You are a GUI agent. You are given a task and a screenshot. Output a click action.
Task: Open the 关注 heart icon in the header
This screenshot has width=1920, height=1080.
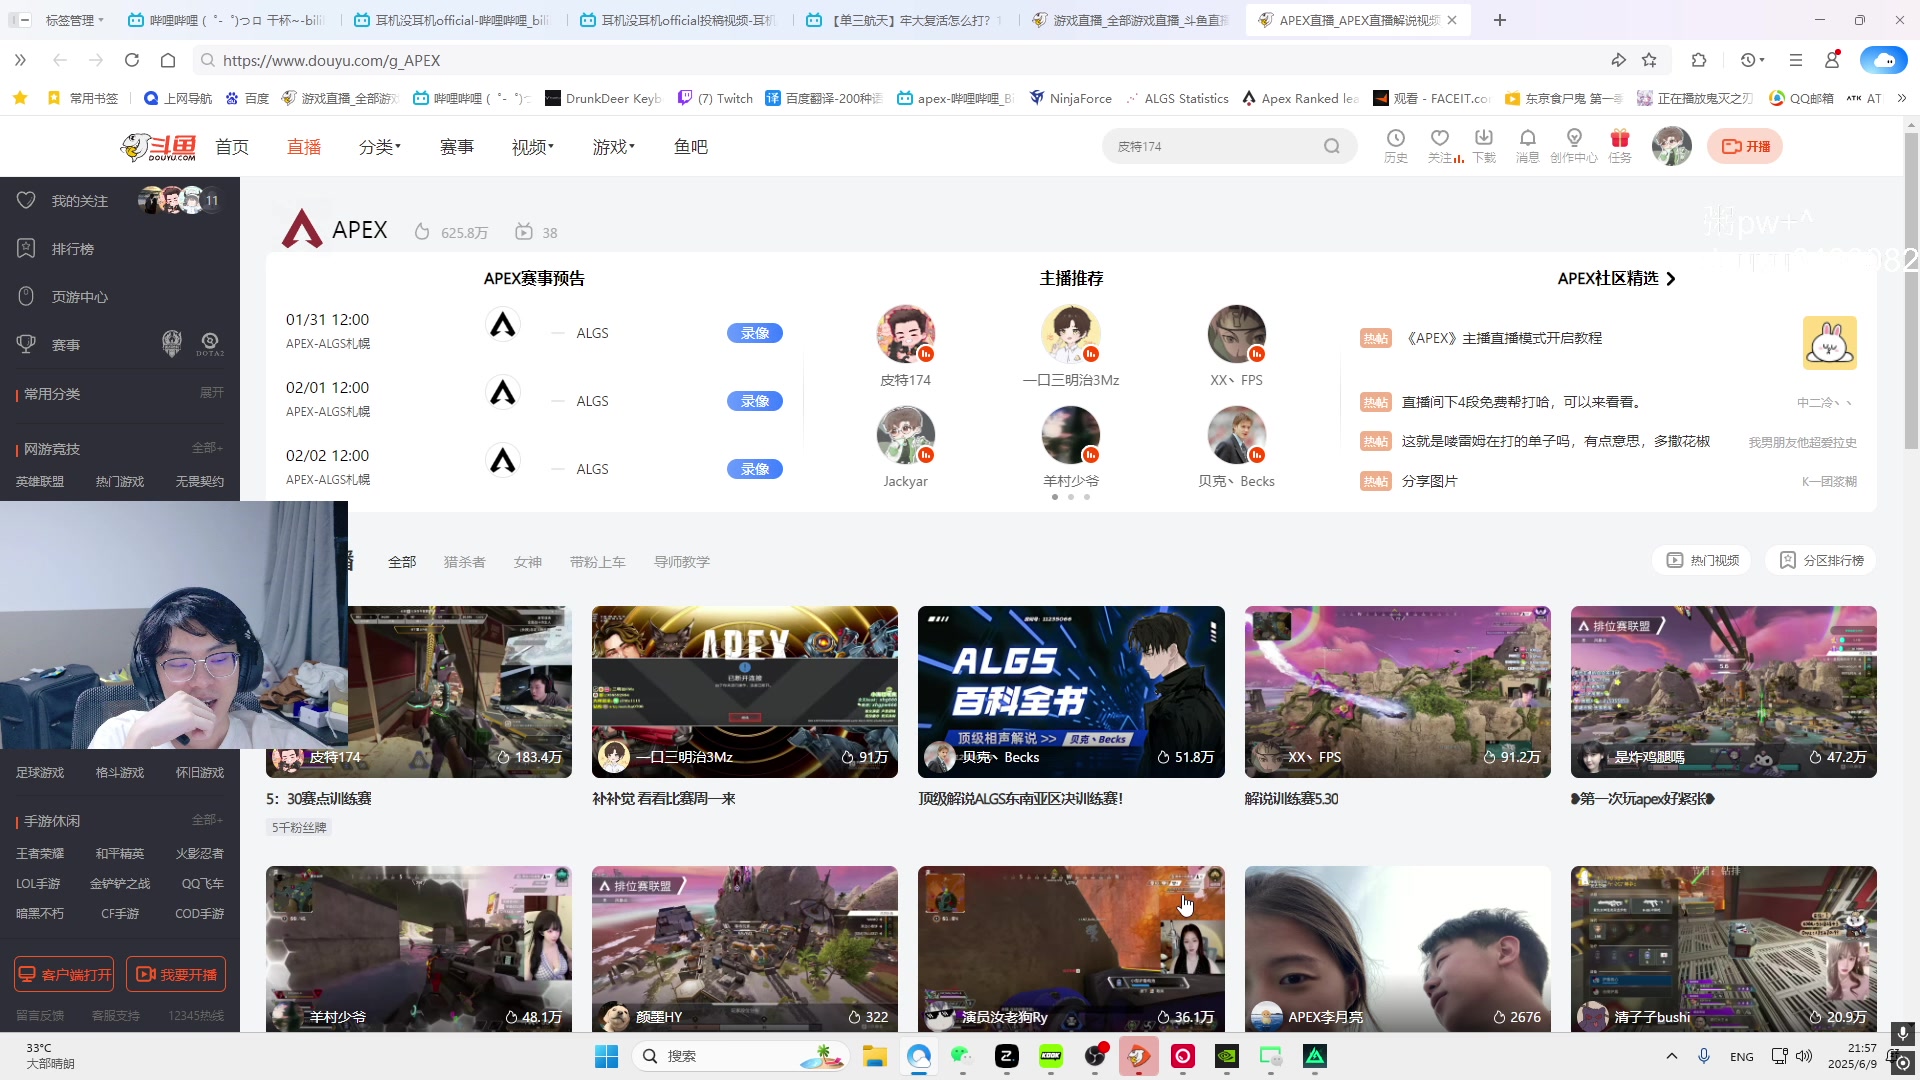1440,145
